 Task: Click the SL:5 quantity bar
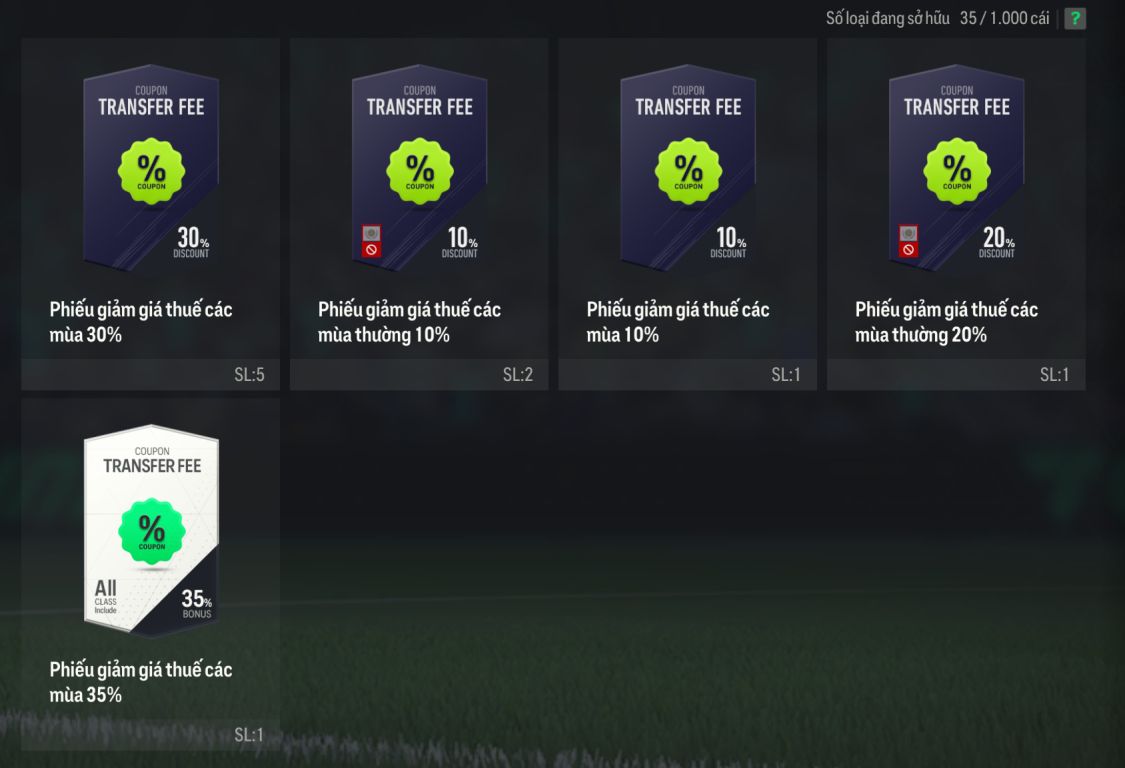tap(151, 375)
